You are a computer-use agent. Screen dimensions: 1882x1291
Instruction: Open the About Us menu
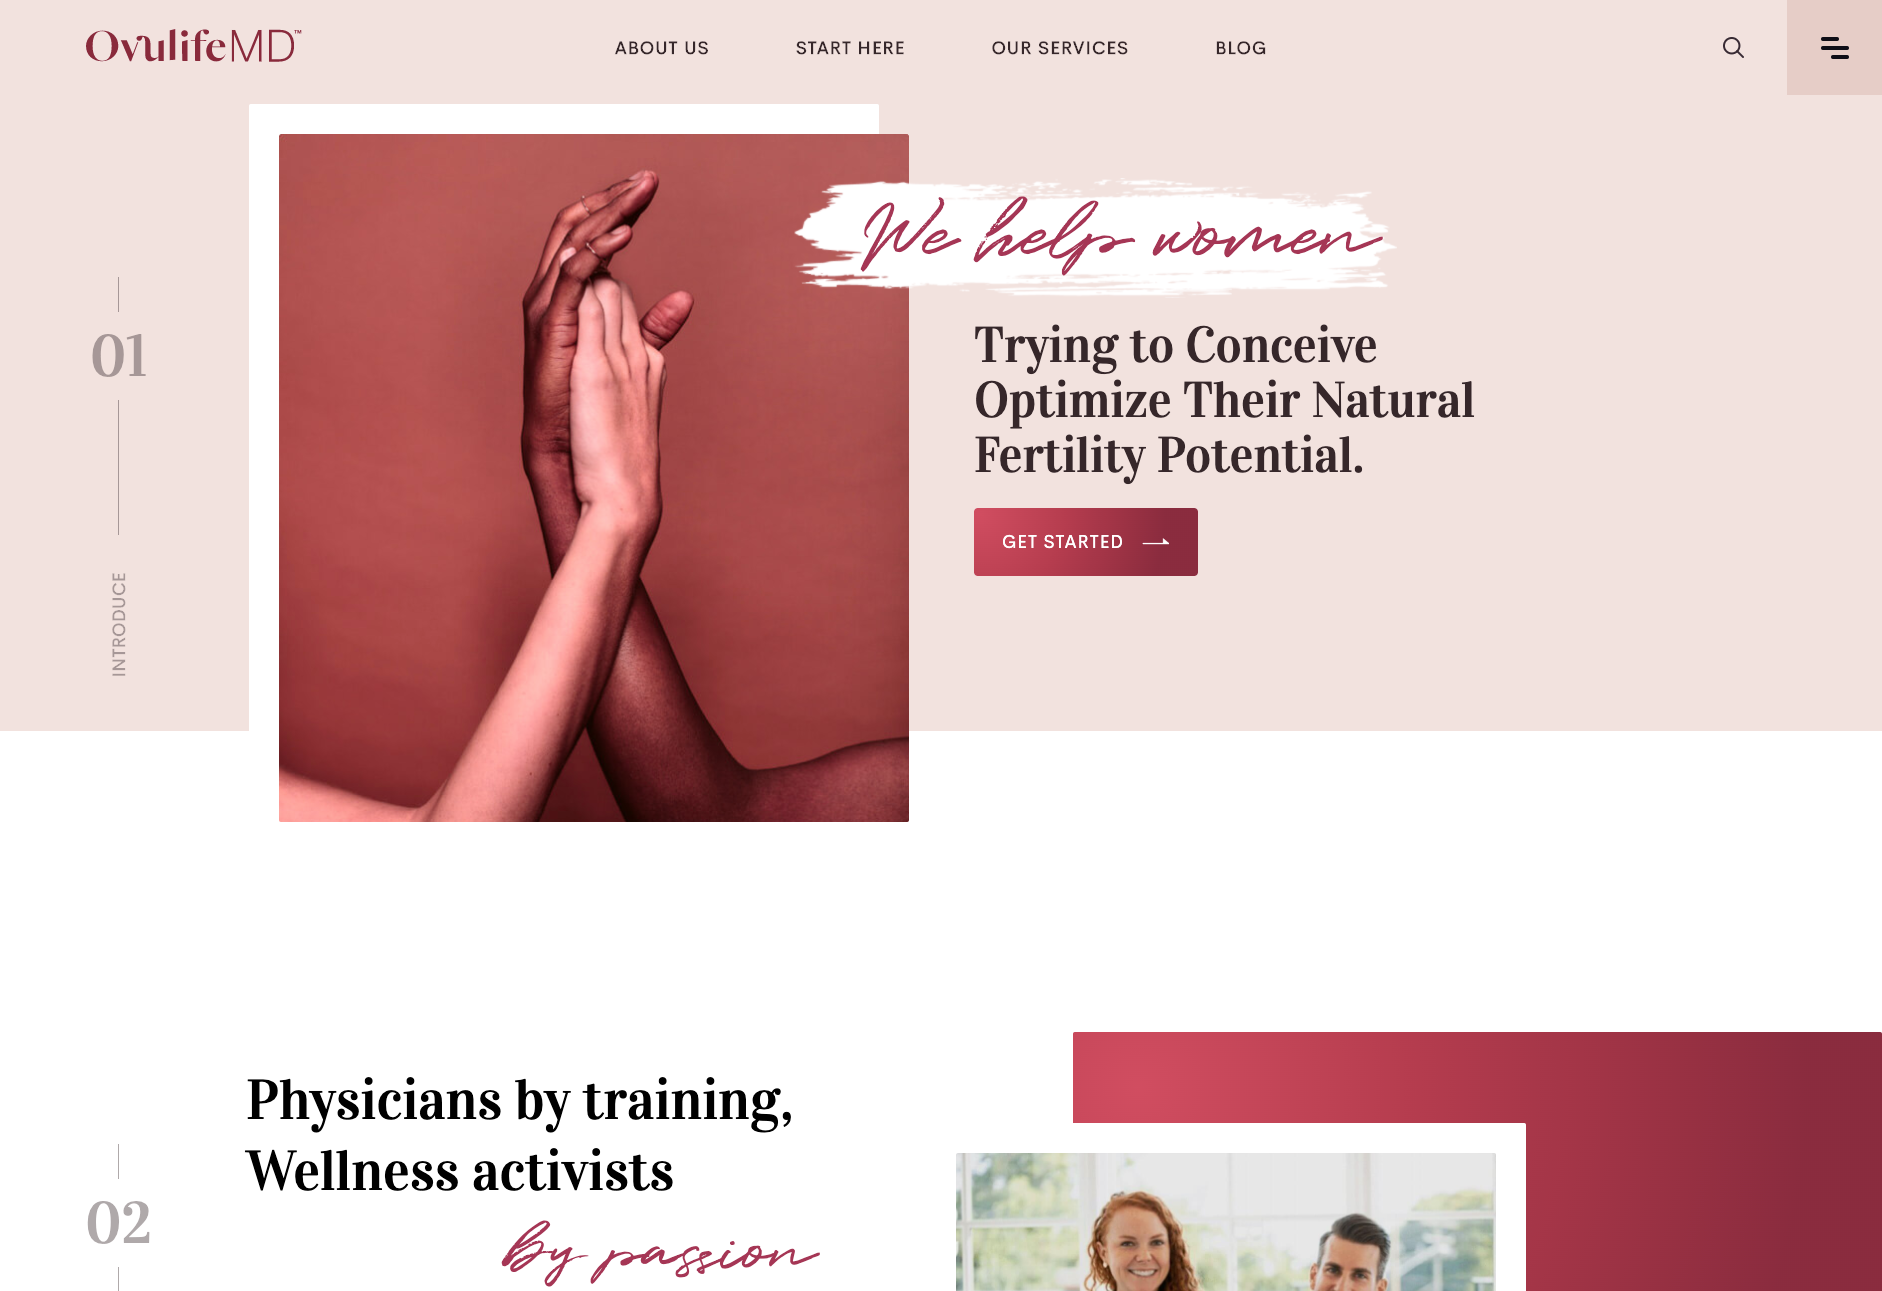(662, 48)
